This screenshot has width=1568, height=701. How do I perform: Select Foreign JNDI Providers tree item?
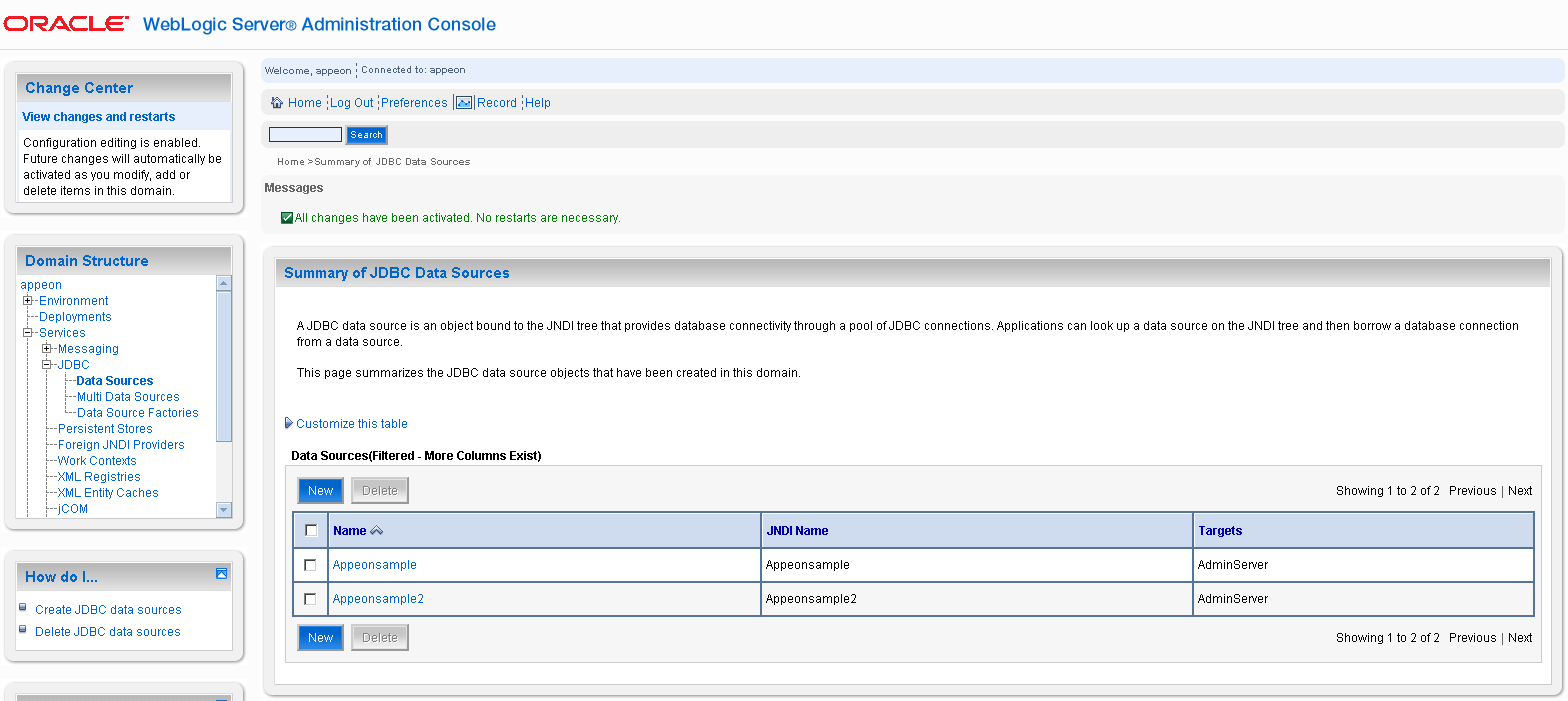(x=121, y=445)
